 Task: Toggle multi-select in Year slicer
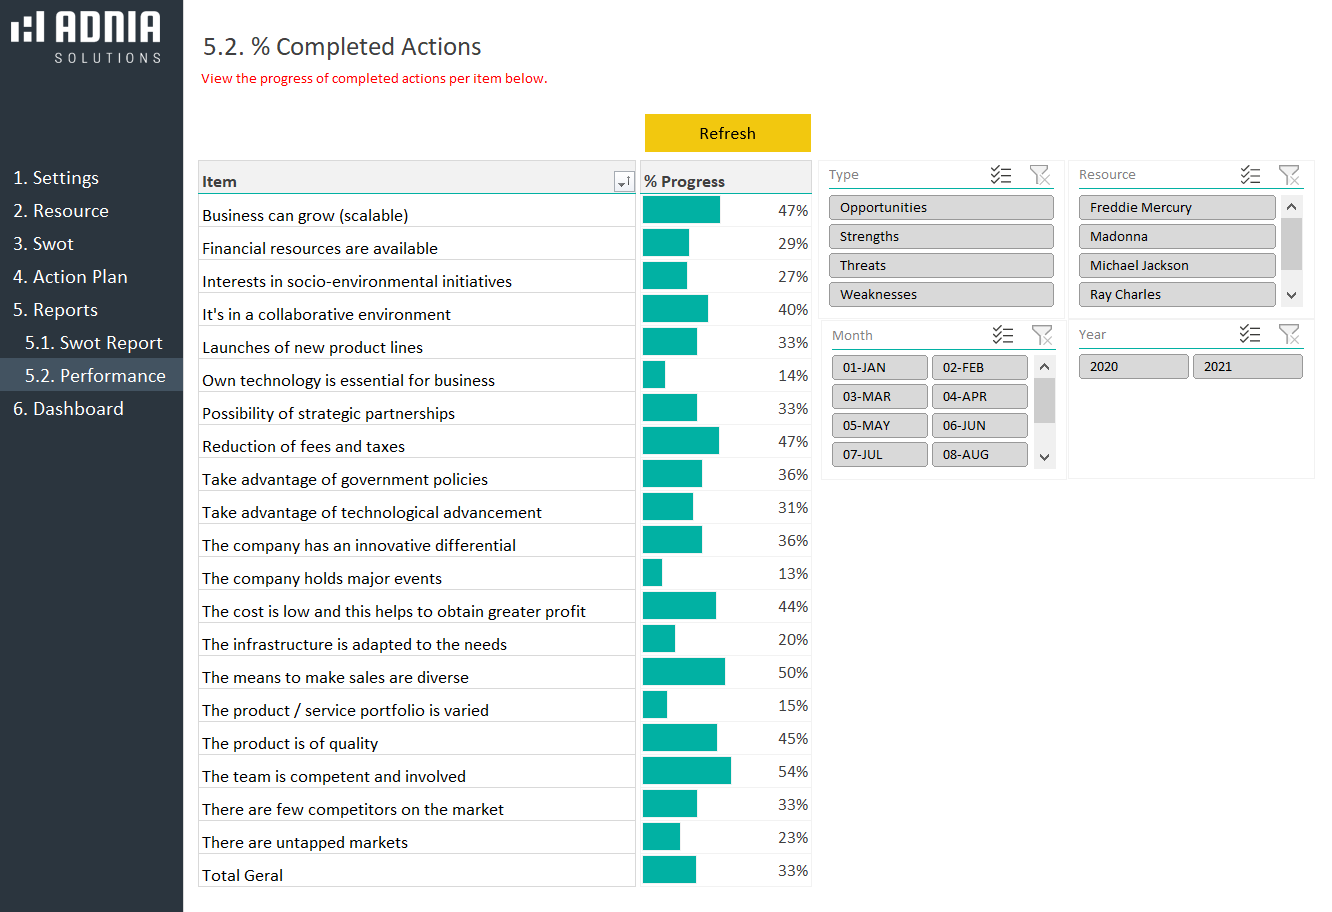1250,334
